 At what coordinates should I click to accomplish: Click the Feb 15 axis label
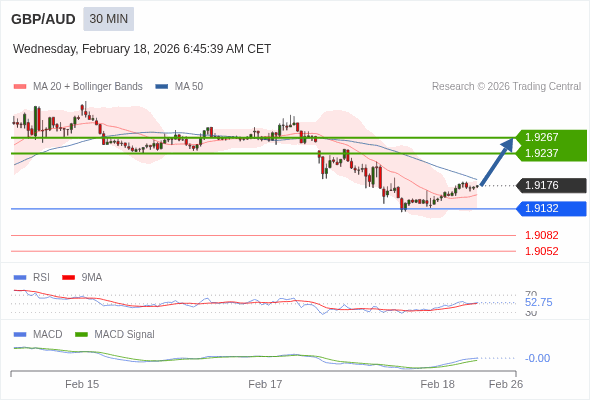pyautogui.click(x=82, y=384)
